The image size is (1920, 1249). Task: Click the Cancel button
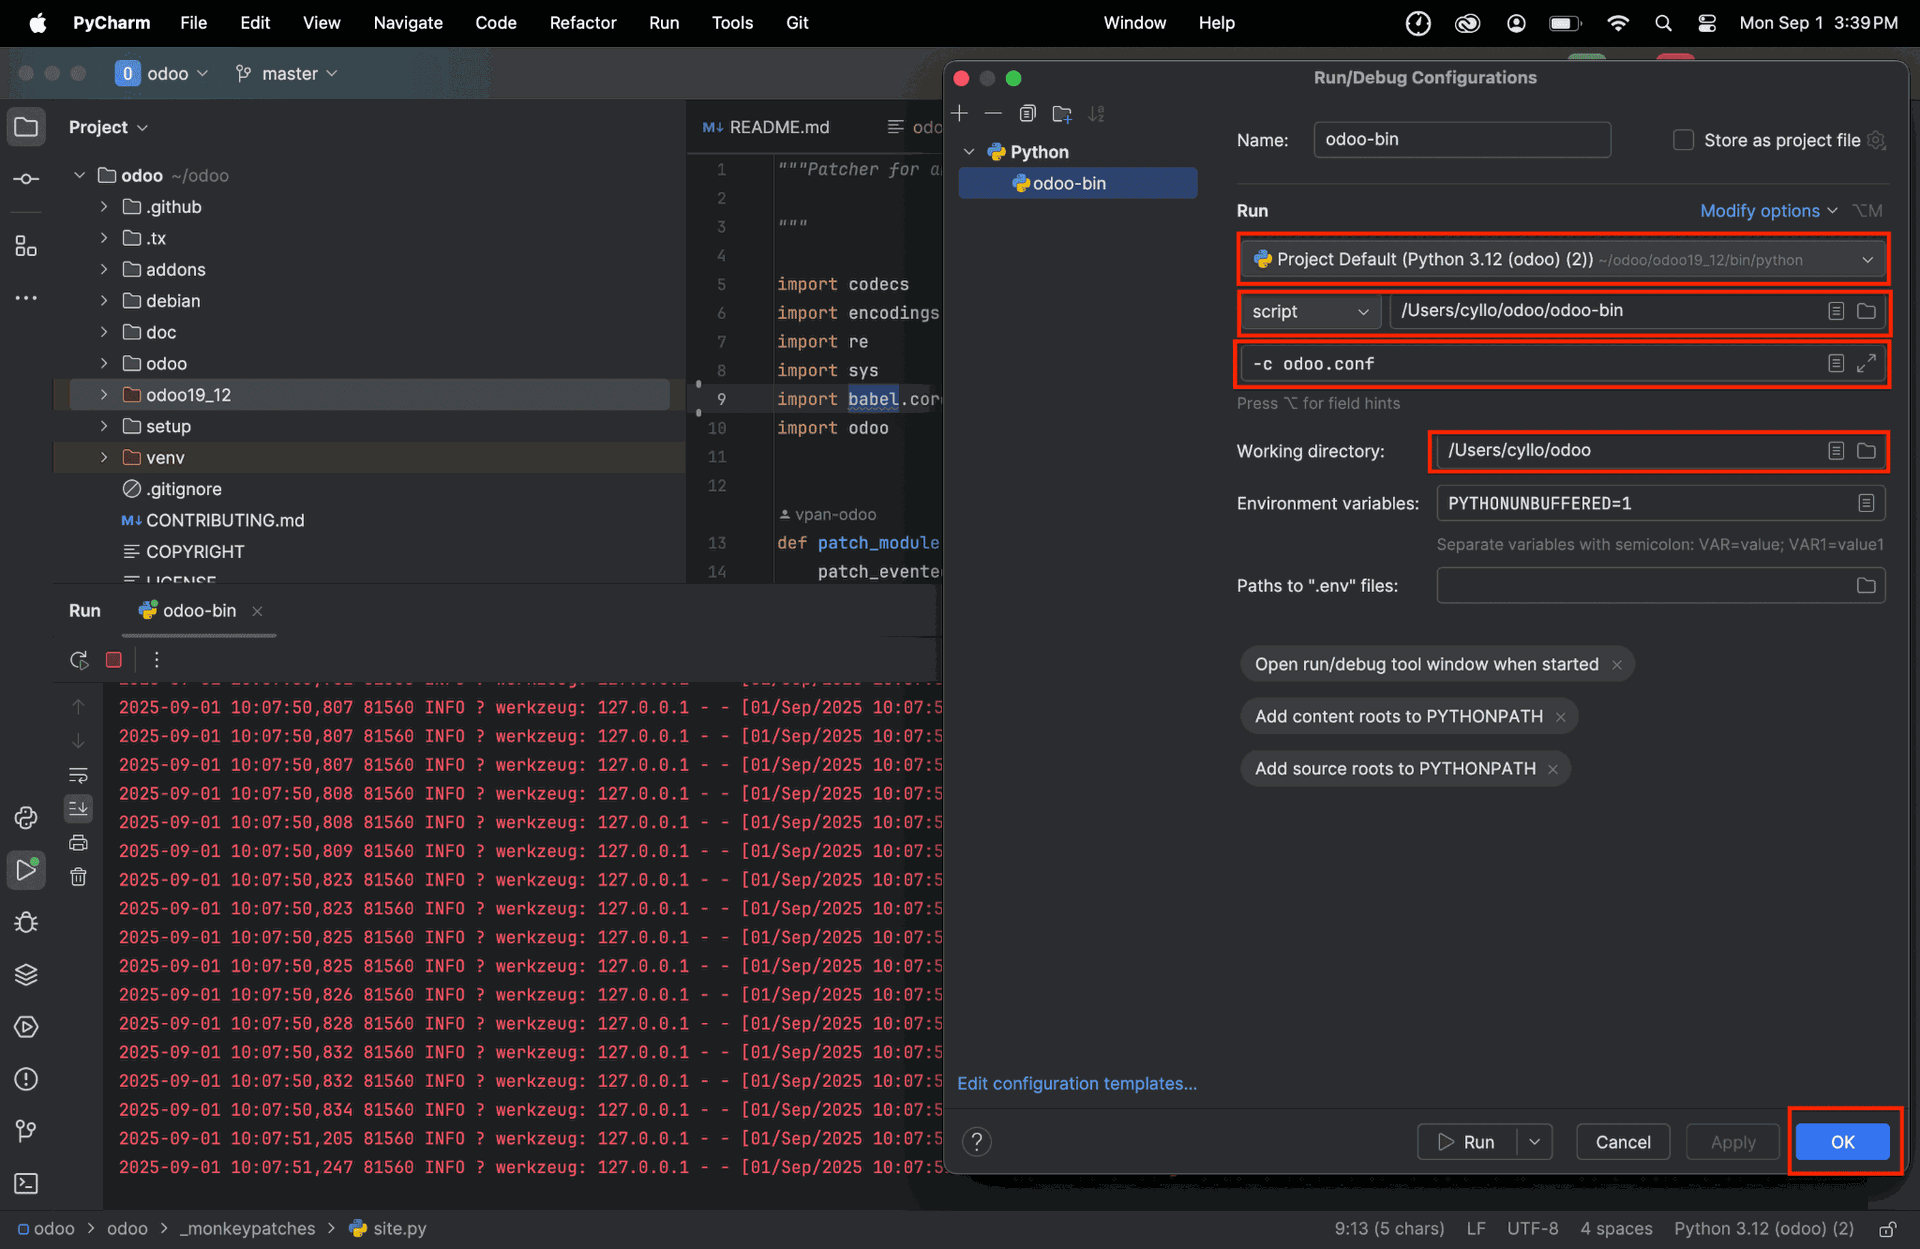tap(1622, 1142)
